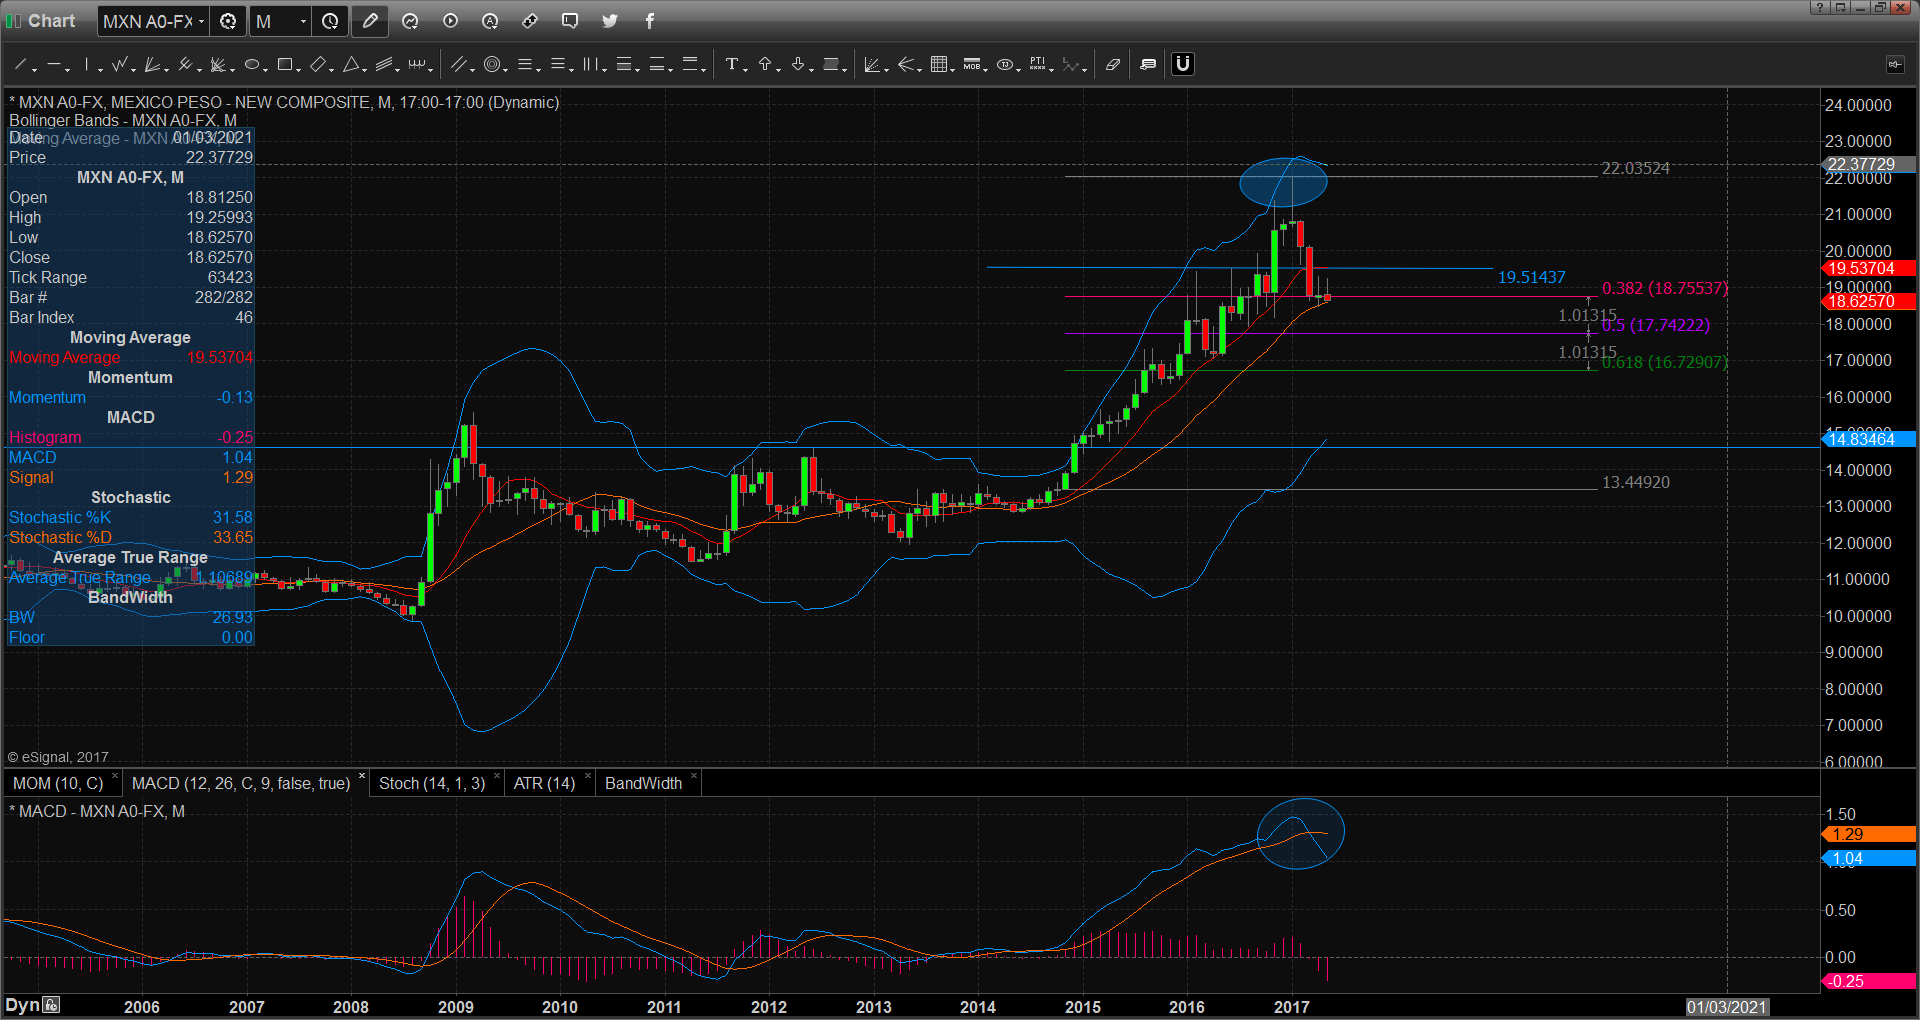1920x1020 pixels.
Task: Expand the parallel lines tool options
Action: click(x=471, y=69)
